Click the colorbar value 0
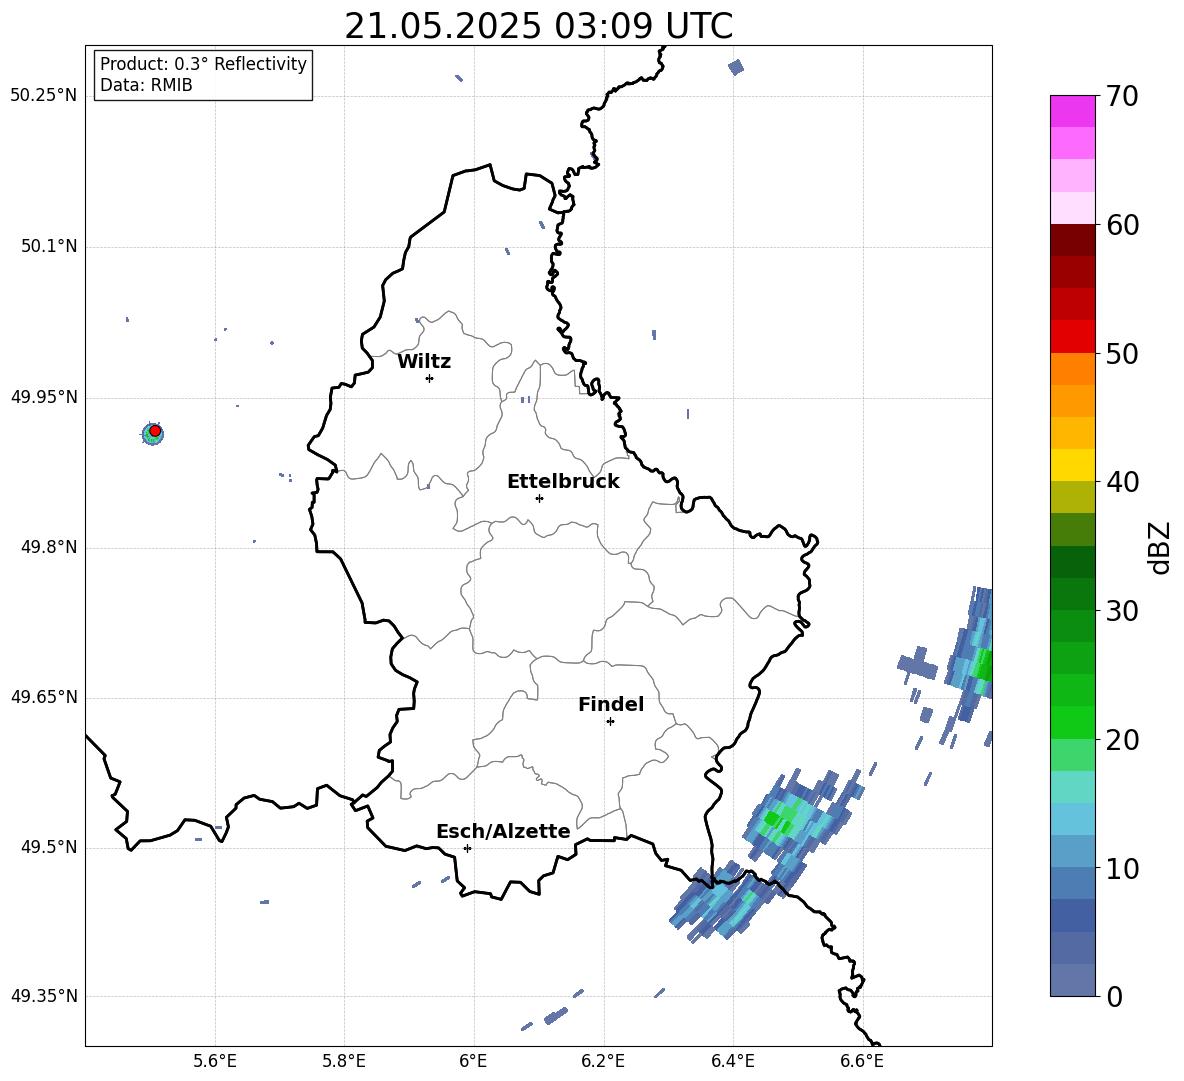Screen dimensions: 1184x1081 1114,996
